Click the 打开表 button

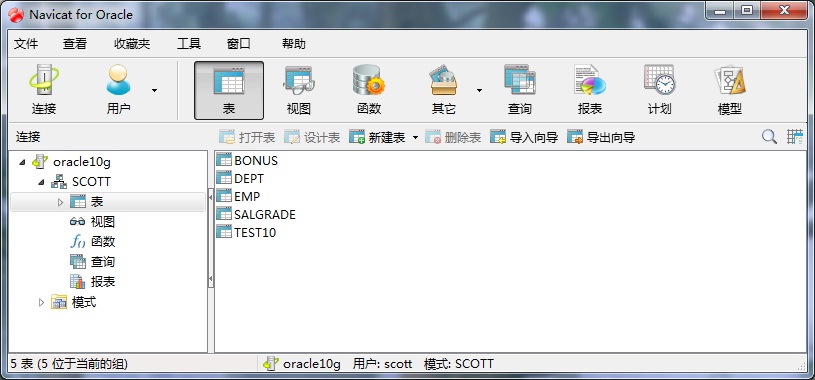[247, 137]
